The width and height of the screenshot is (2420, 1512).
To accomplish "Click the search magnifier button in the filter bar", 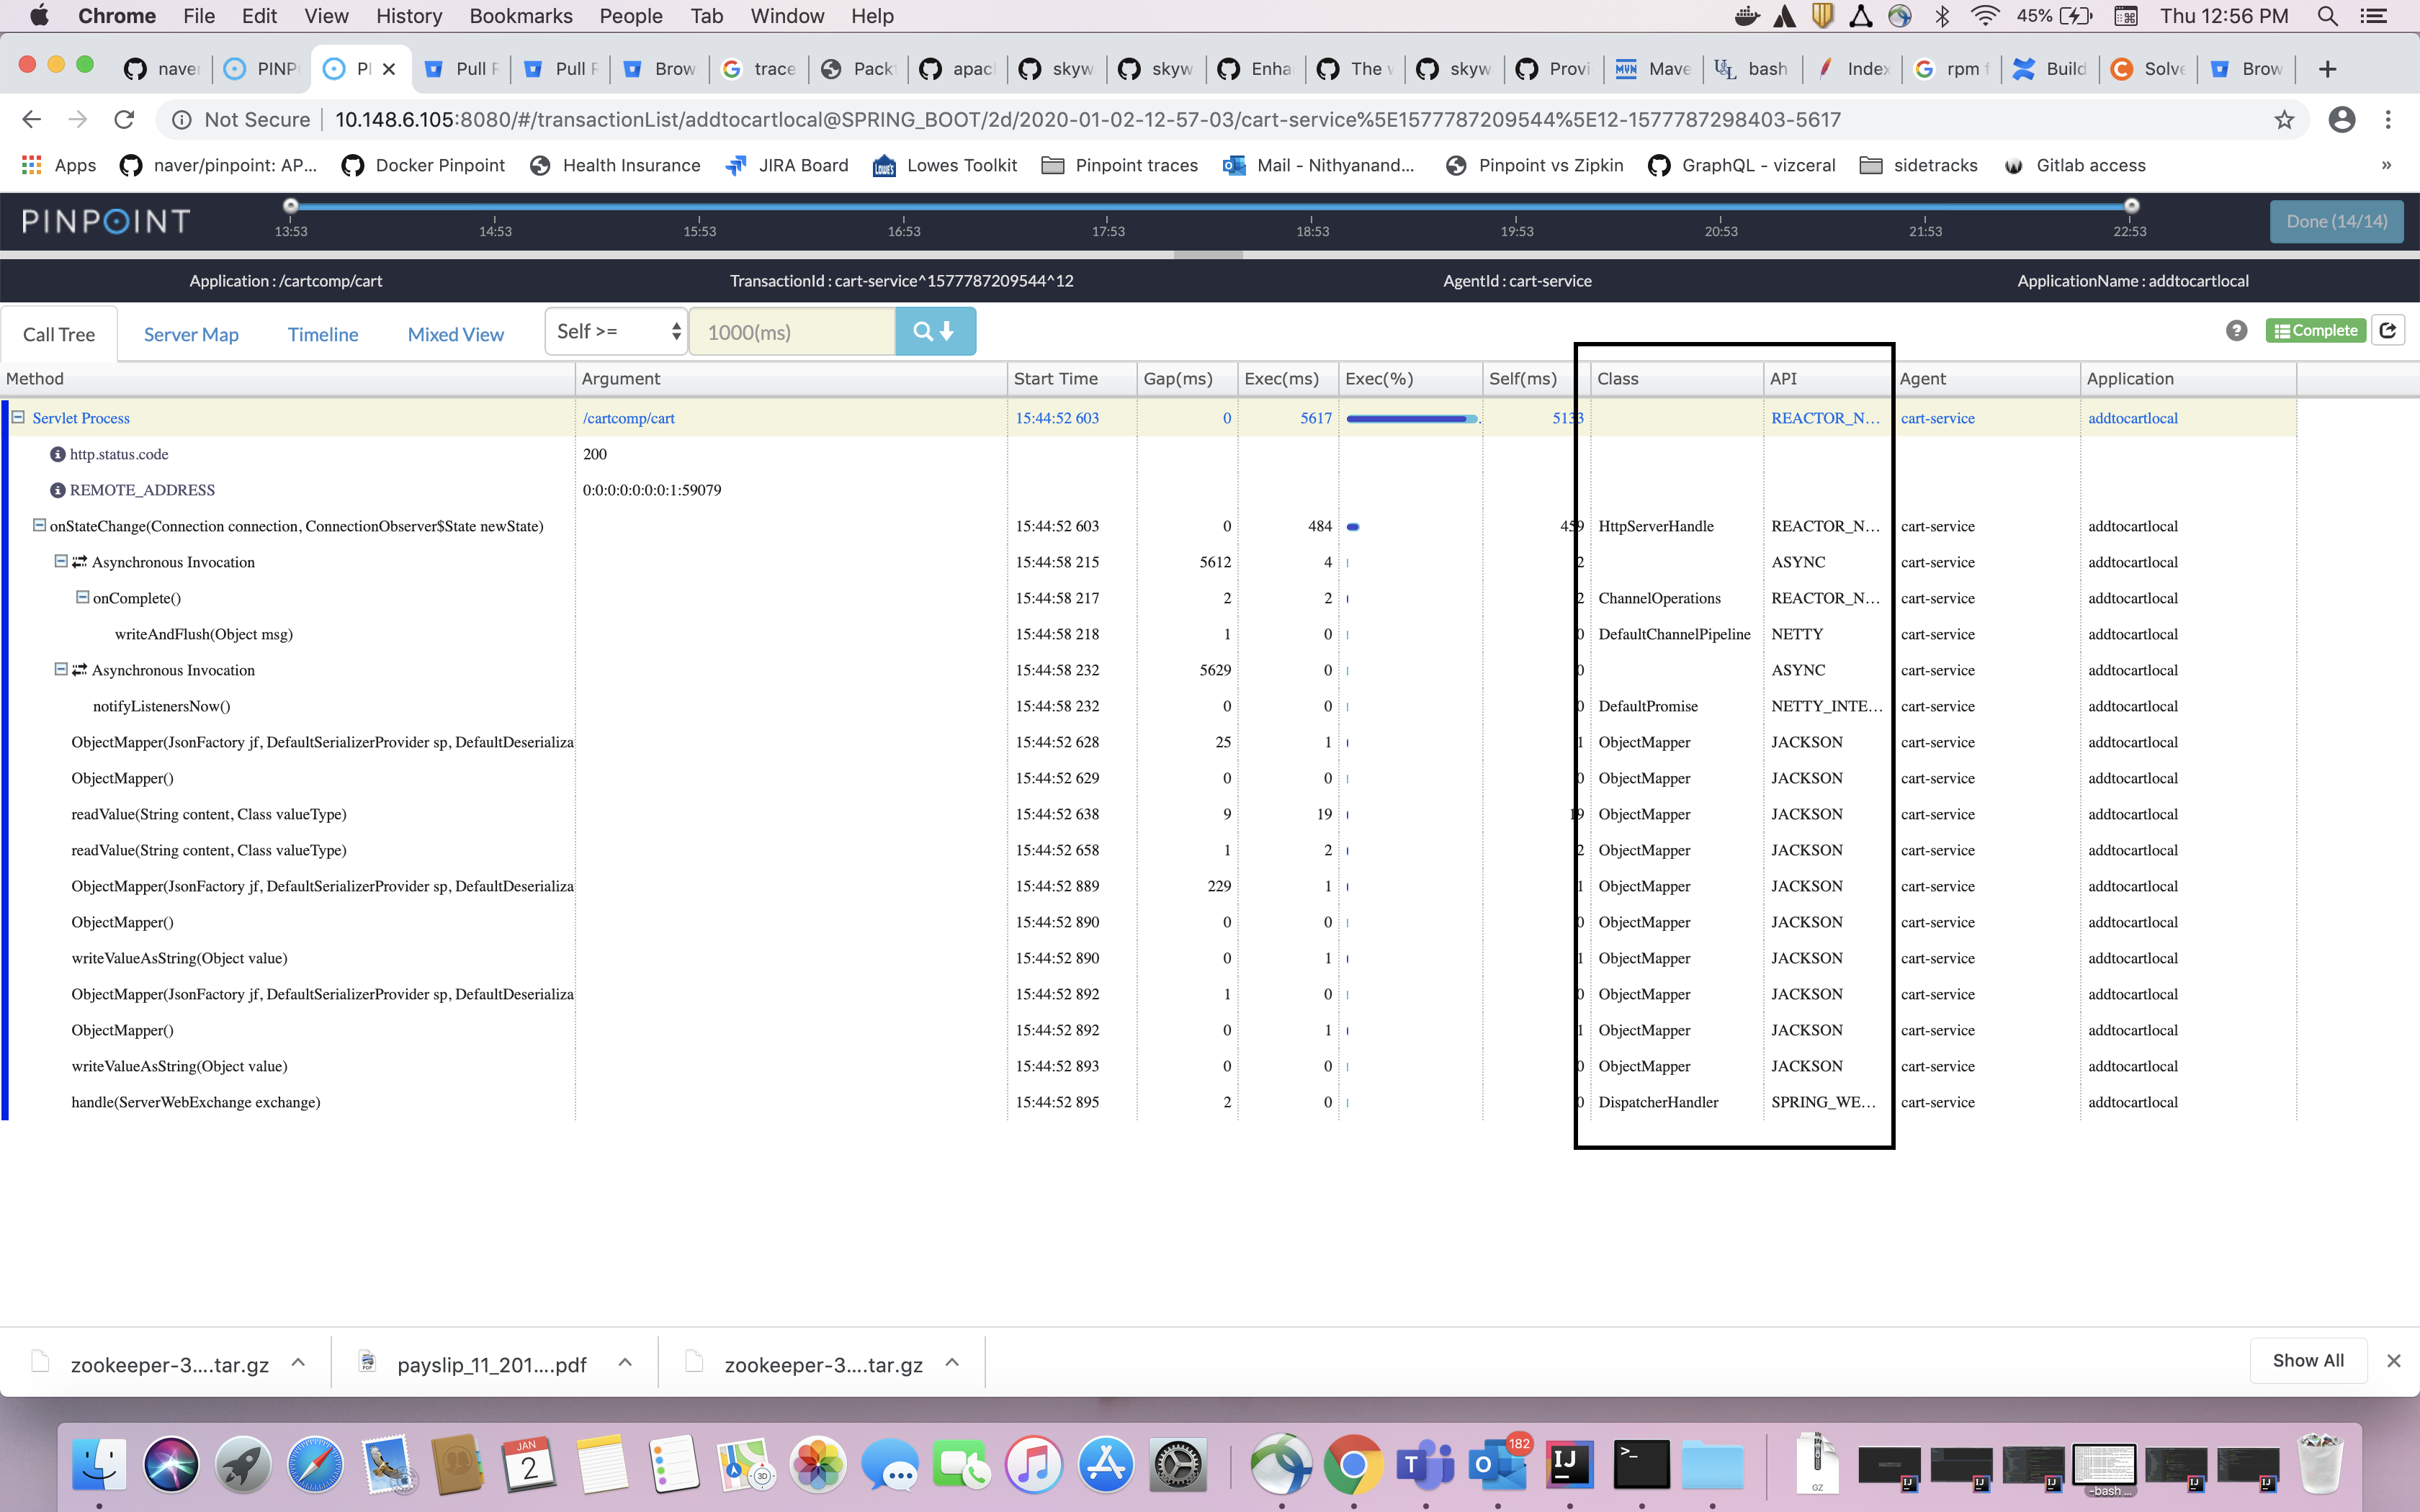I will point(933,331).
